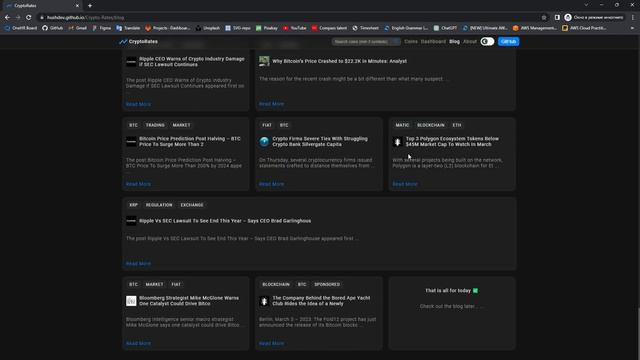The width and height of the screenshot is (640, 360).
Task: Click the blue GitHub button
Action: (508, 42)
